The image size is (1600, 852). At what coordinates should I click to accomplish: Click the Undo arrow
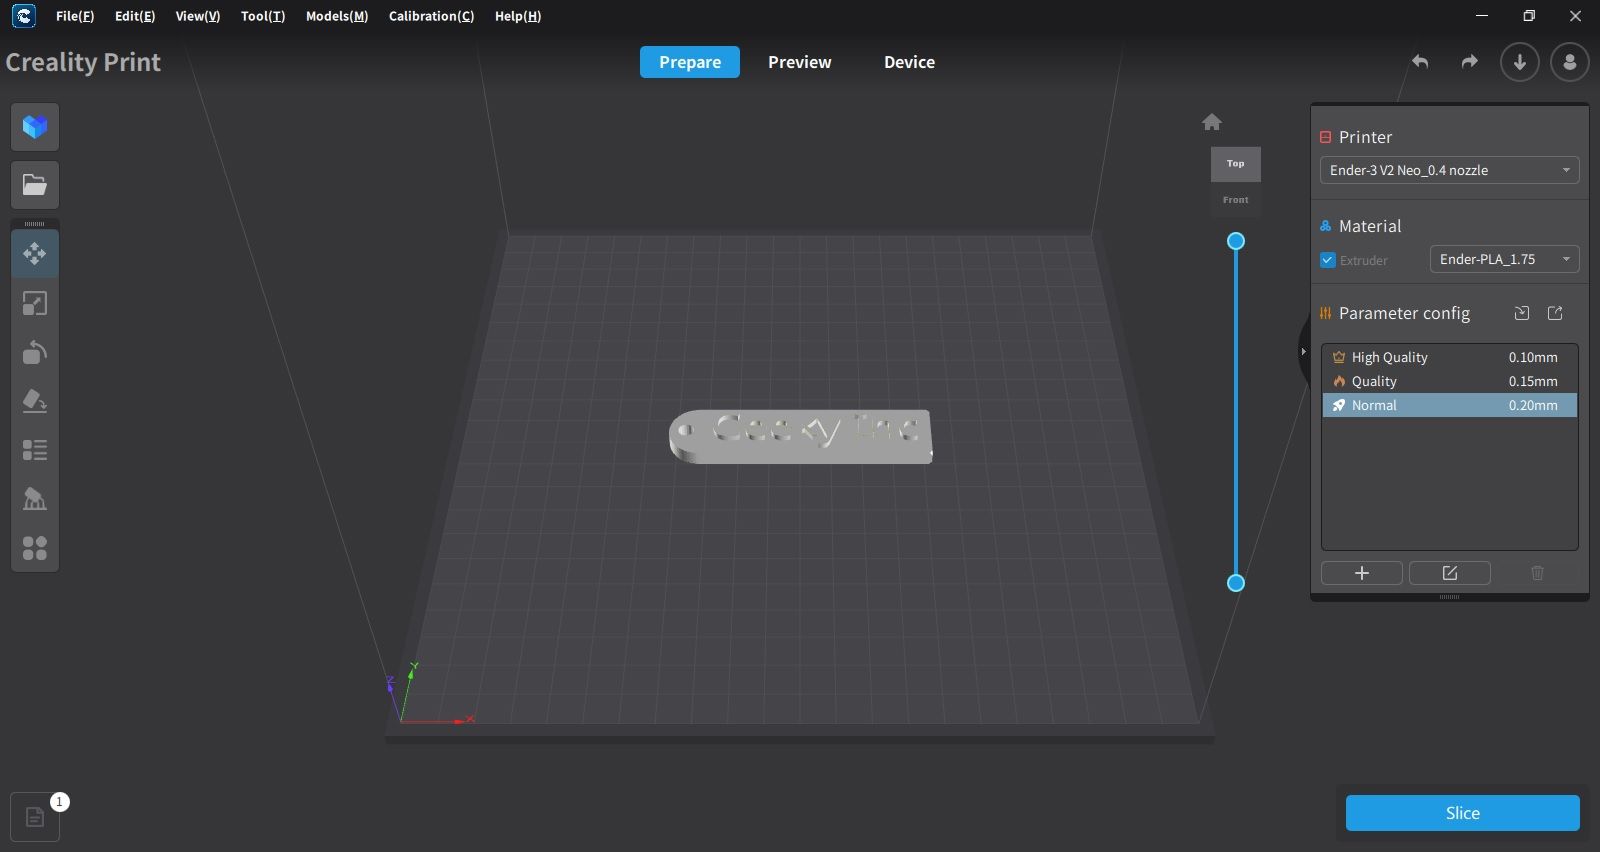click(x=1420, y=62)
